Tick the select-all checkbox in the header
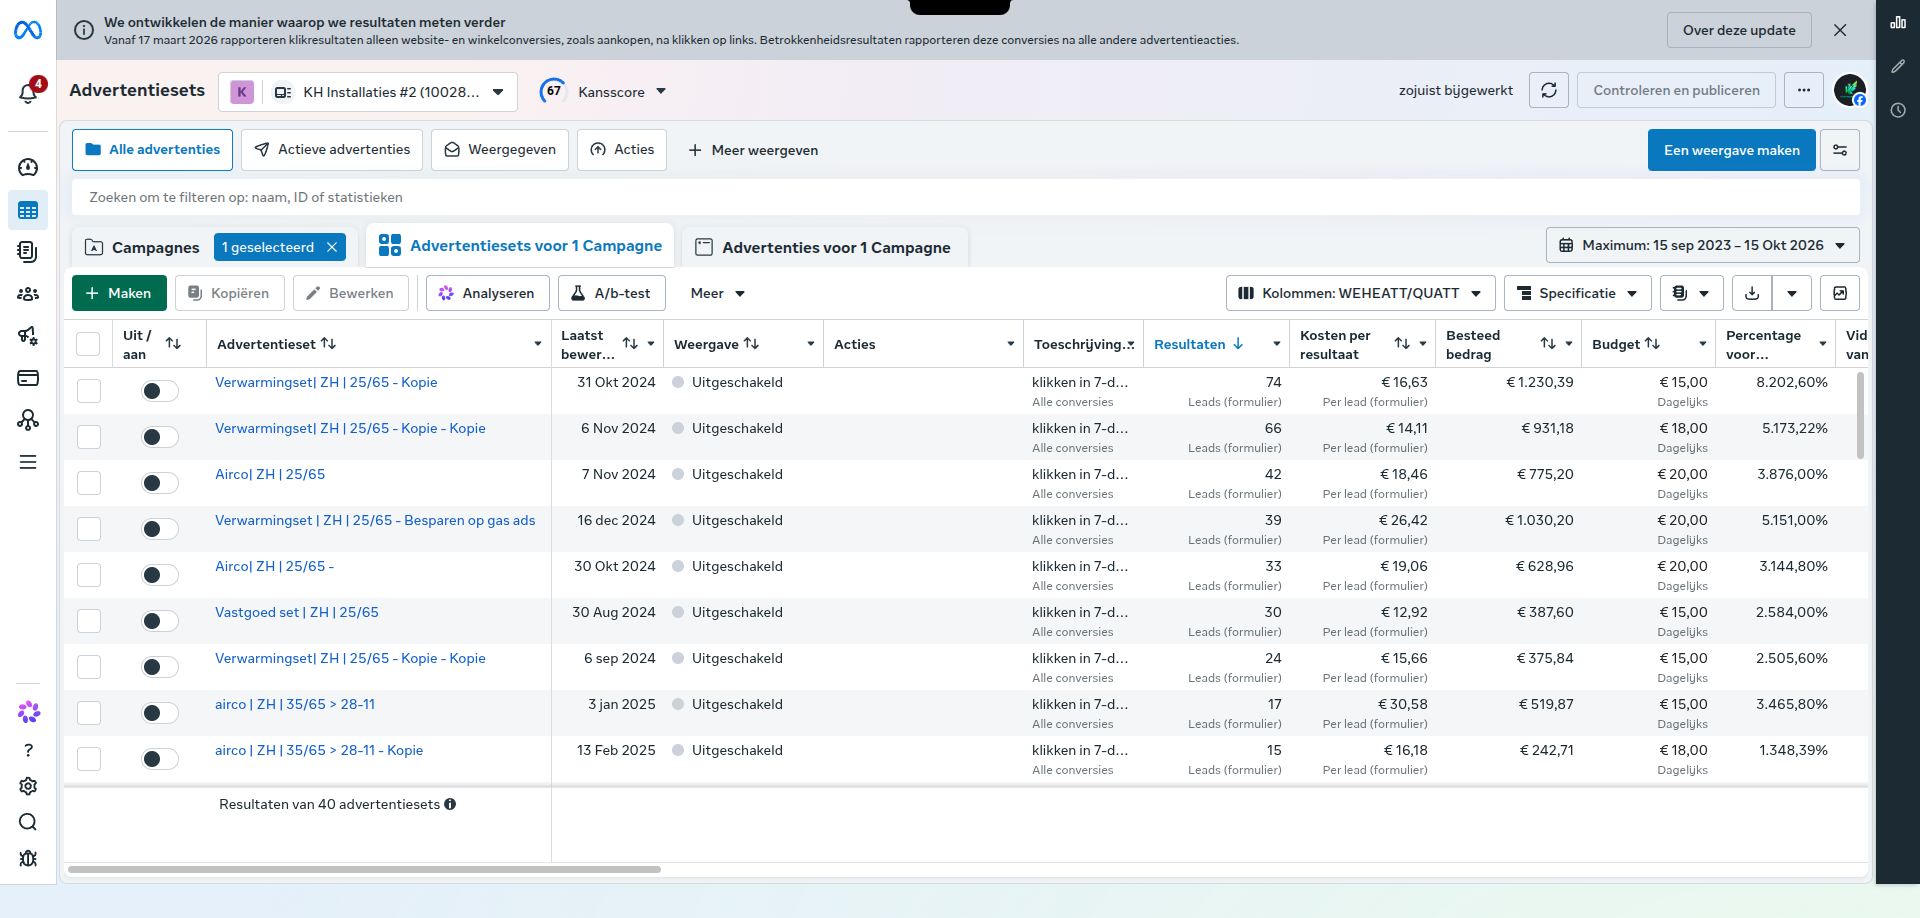Screen dimensions: 1920x918 [x=88, y=344]
